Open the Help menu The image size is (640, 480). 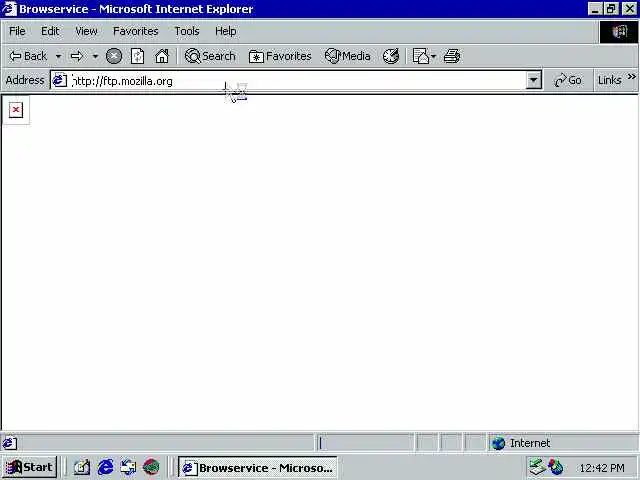225,31
